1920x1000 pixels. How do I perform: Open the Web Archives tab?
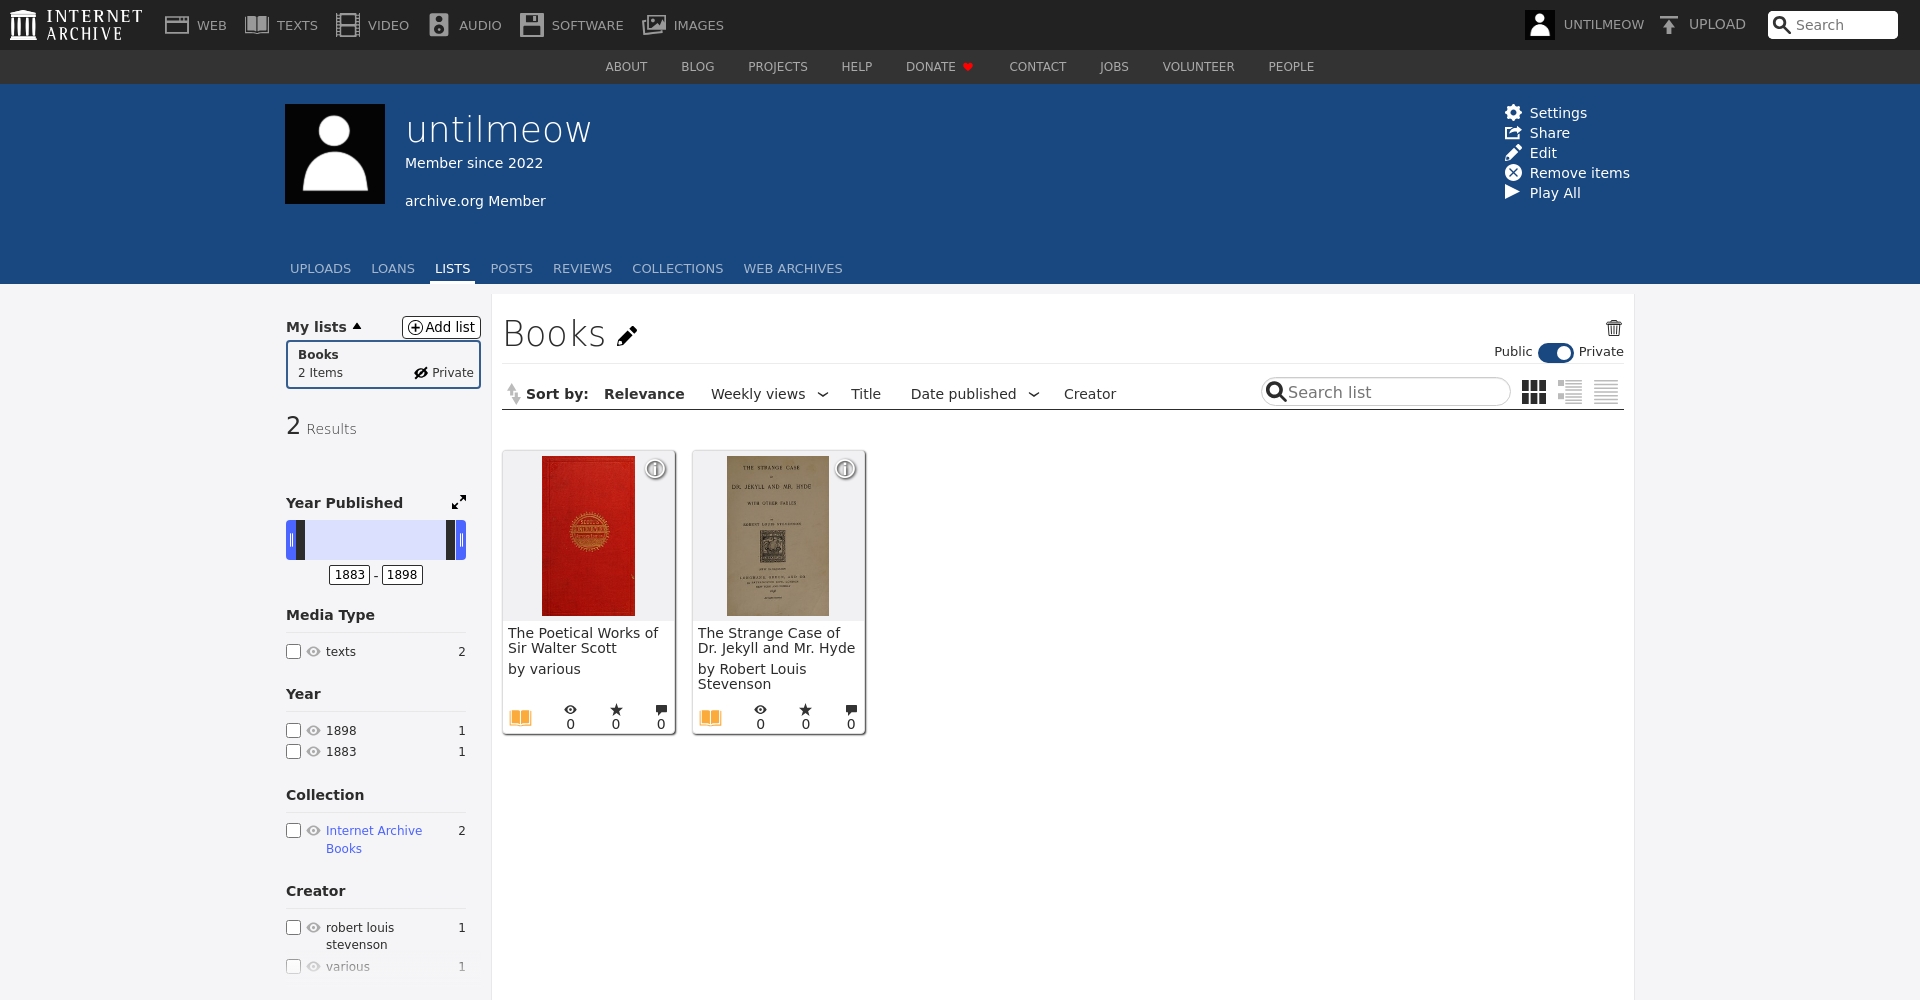[x=792, y=269]
